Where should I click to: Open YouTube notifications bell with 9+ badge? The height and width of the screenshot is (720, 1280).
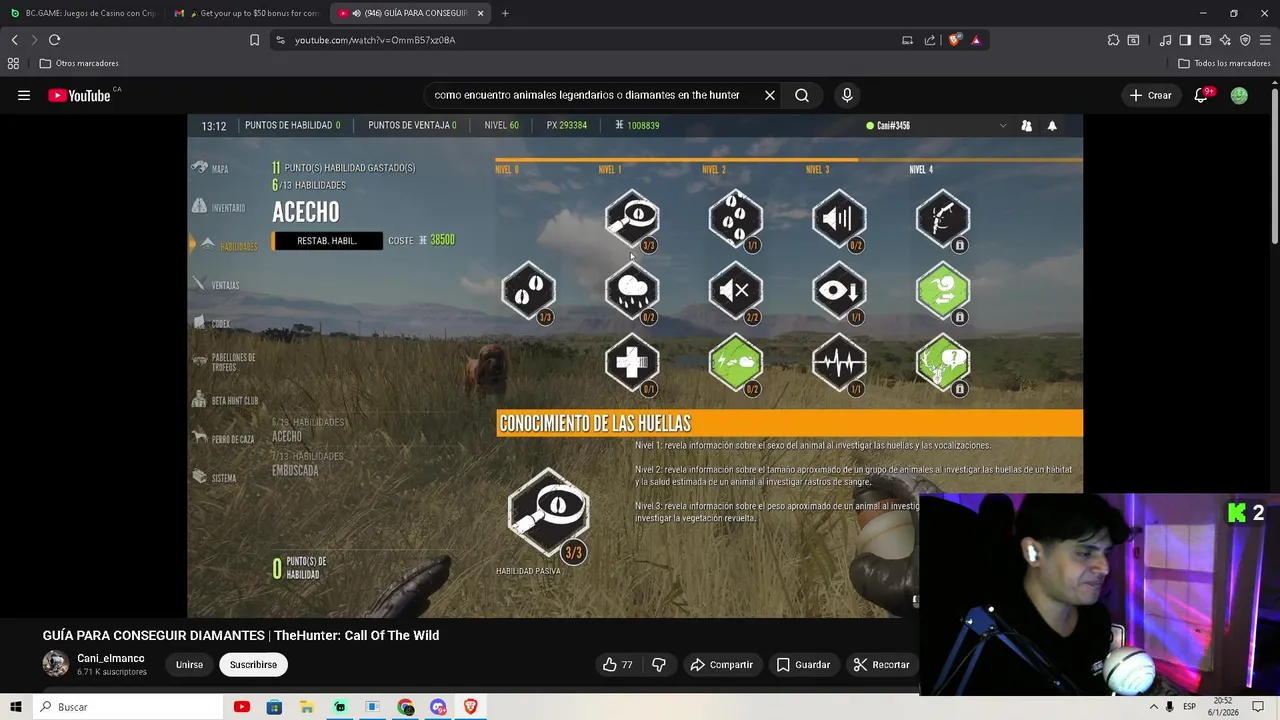1201,95
